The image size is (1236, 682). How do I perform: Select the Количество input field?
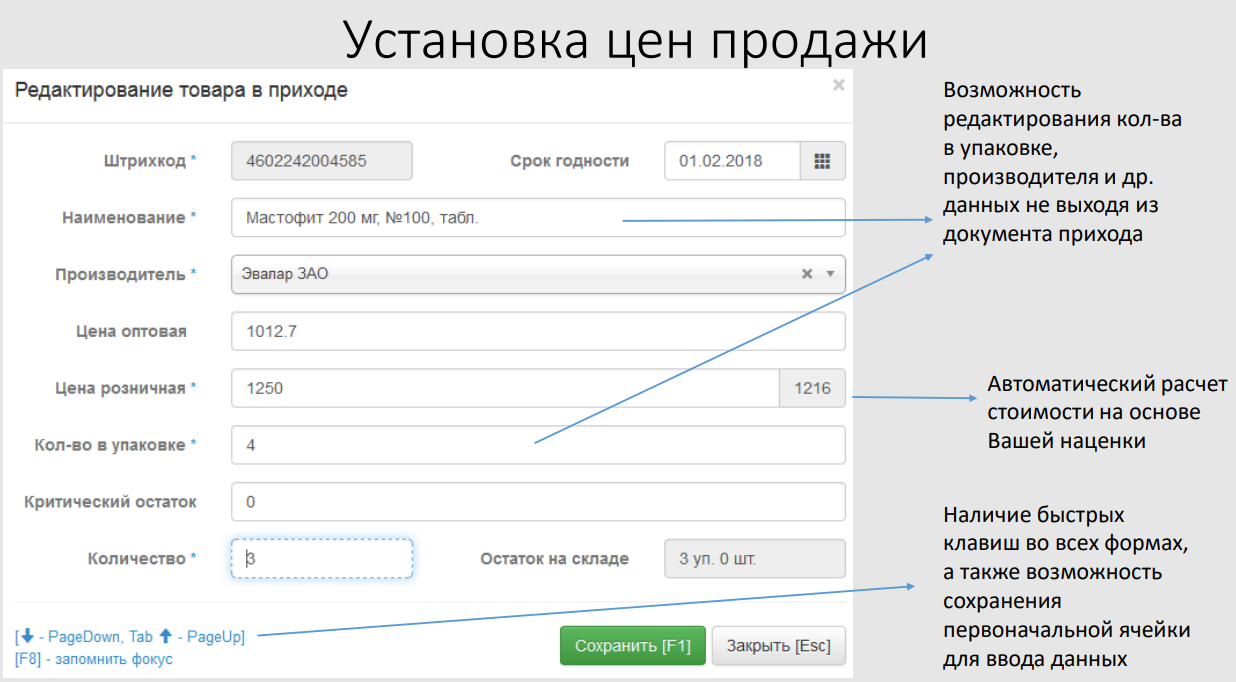(321, 559)
